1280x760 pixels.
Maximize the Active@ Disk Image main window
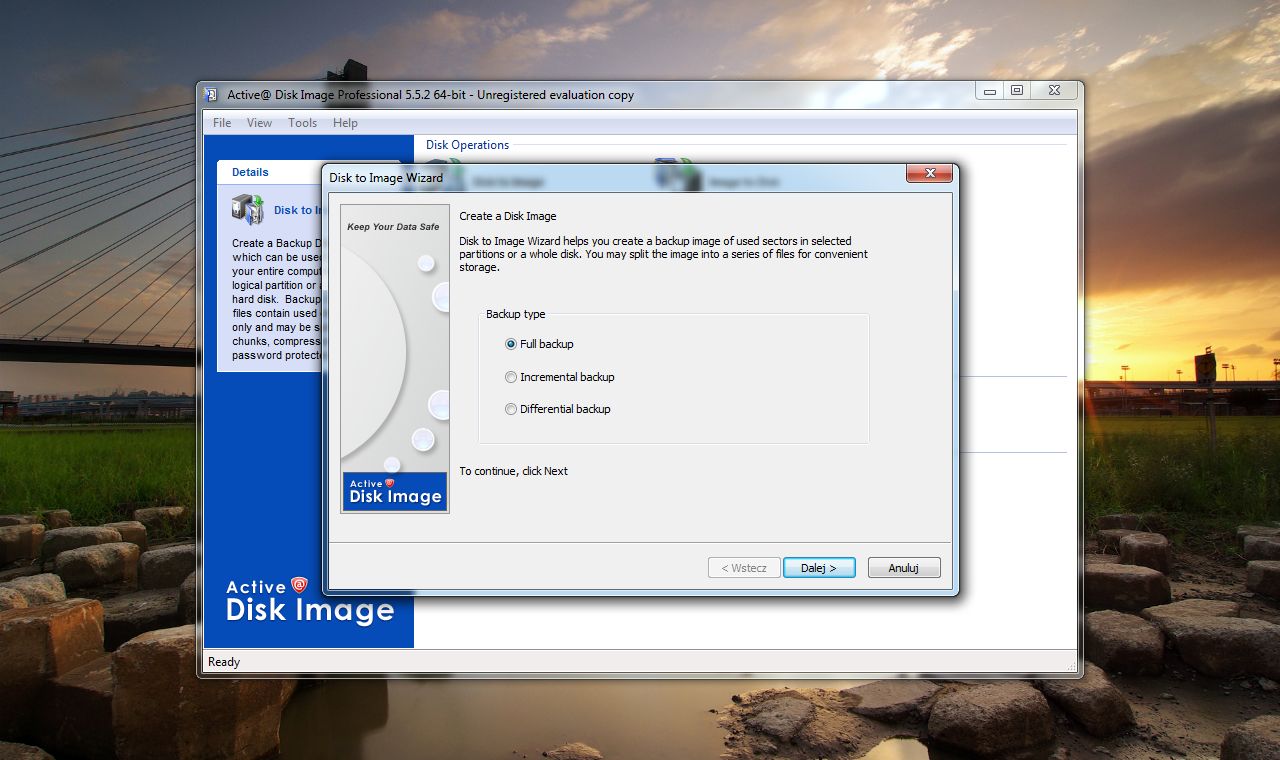point(1017,91)
